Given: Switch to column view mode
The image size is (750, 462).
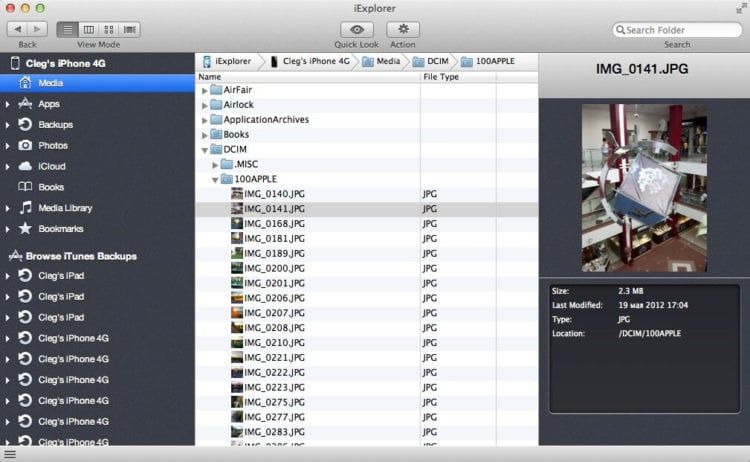Looking at the screenshot, I should coord(88,30).
